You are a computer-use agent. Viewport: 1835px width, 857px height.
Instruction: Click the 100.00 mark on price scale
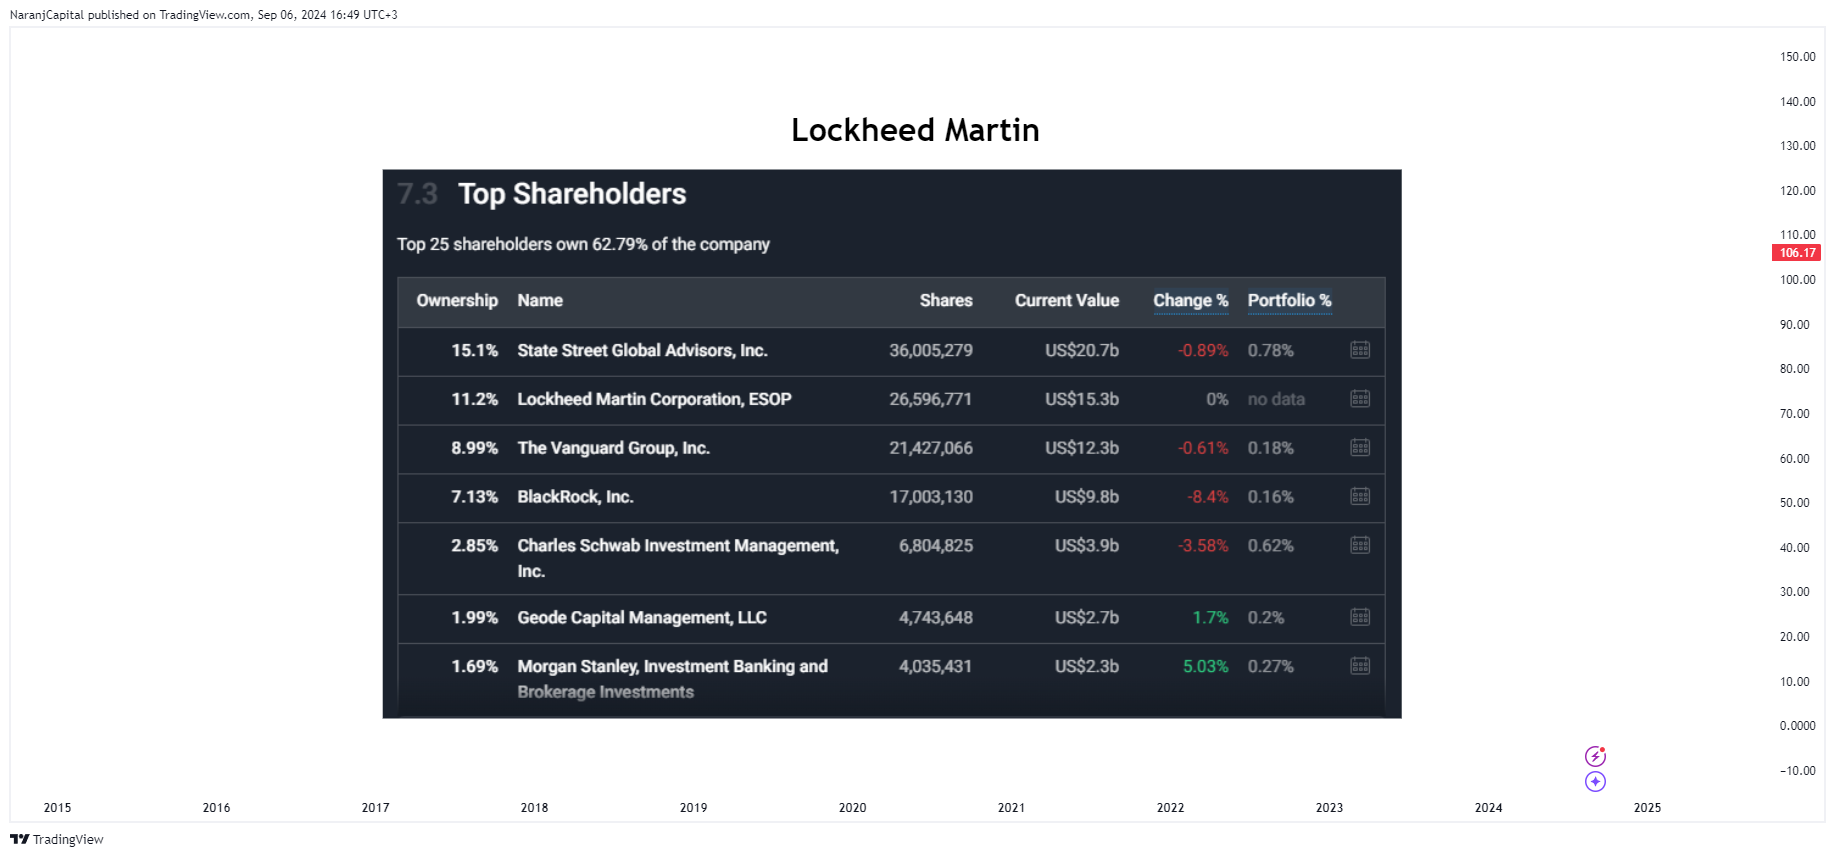point(1797,280)
